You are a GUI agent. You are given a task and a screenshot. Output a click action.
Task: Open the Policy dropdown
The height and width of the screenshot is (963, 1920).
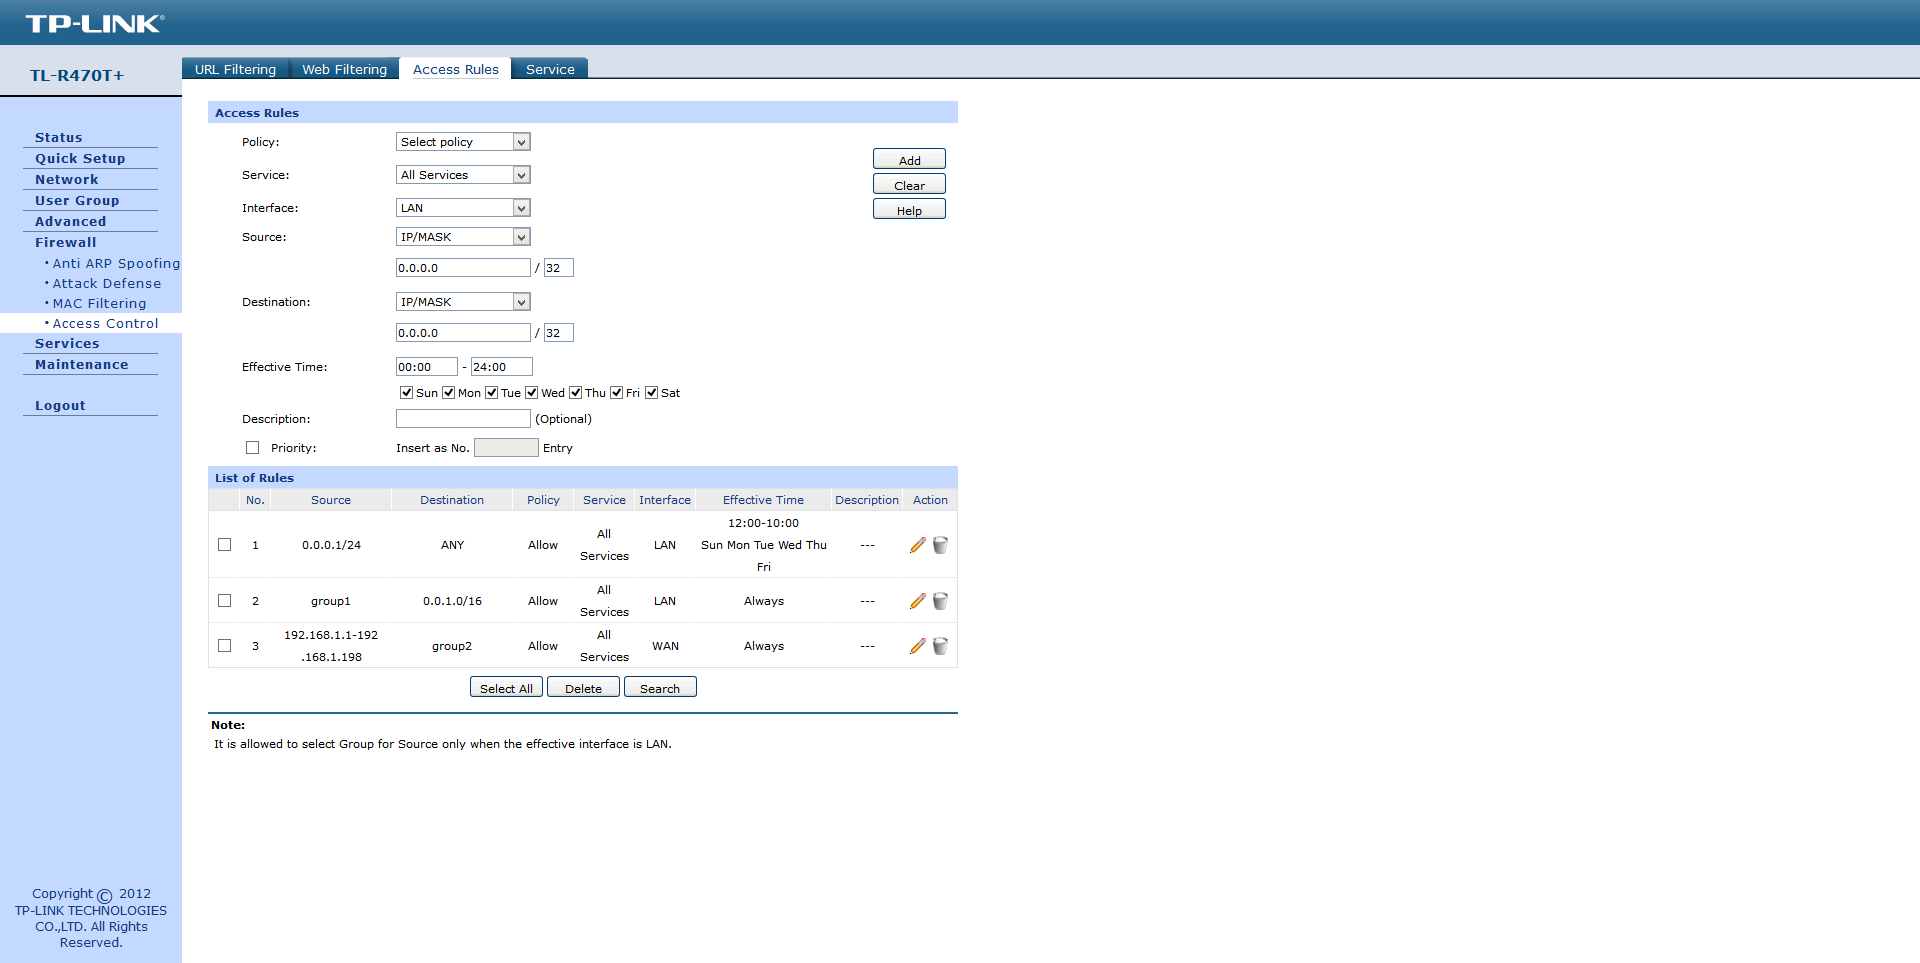[x=463, y=142]
